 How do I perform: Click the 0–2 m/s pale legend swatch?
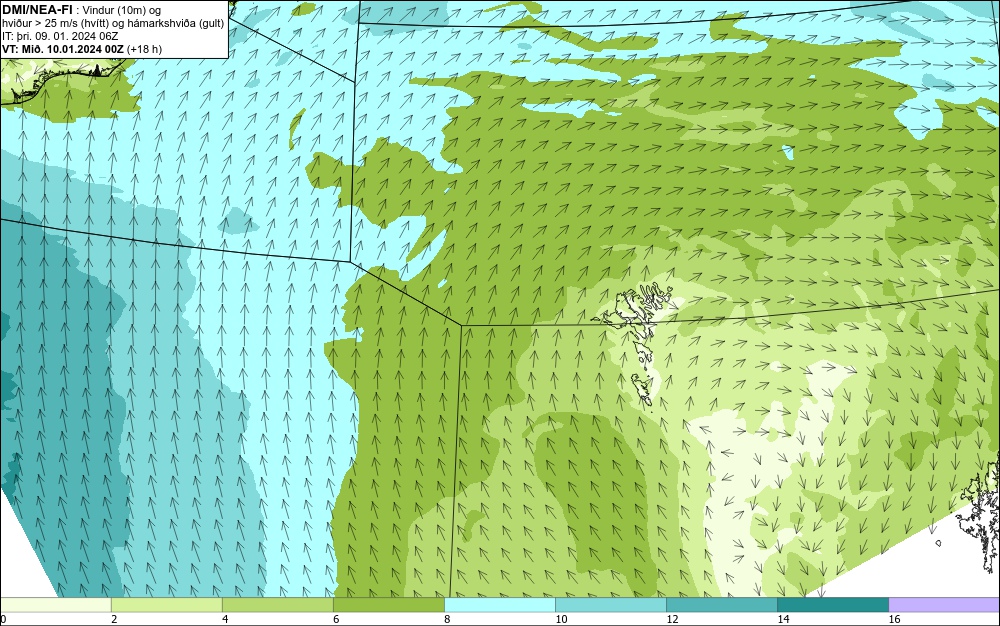click(x=55, y=604)
